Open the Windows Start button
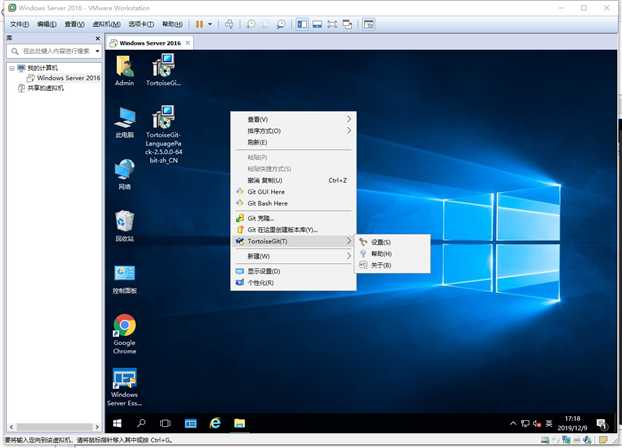Screen dimensions: 622x448 tap(117, 423)
